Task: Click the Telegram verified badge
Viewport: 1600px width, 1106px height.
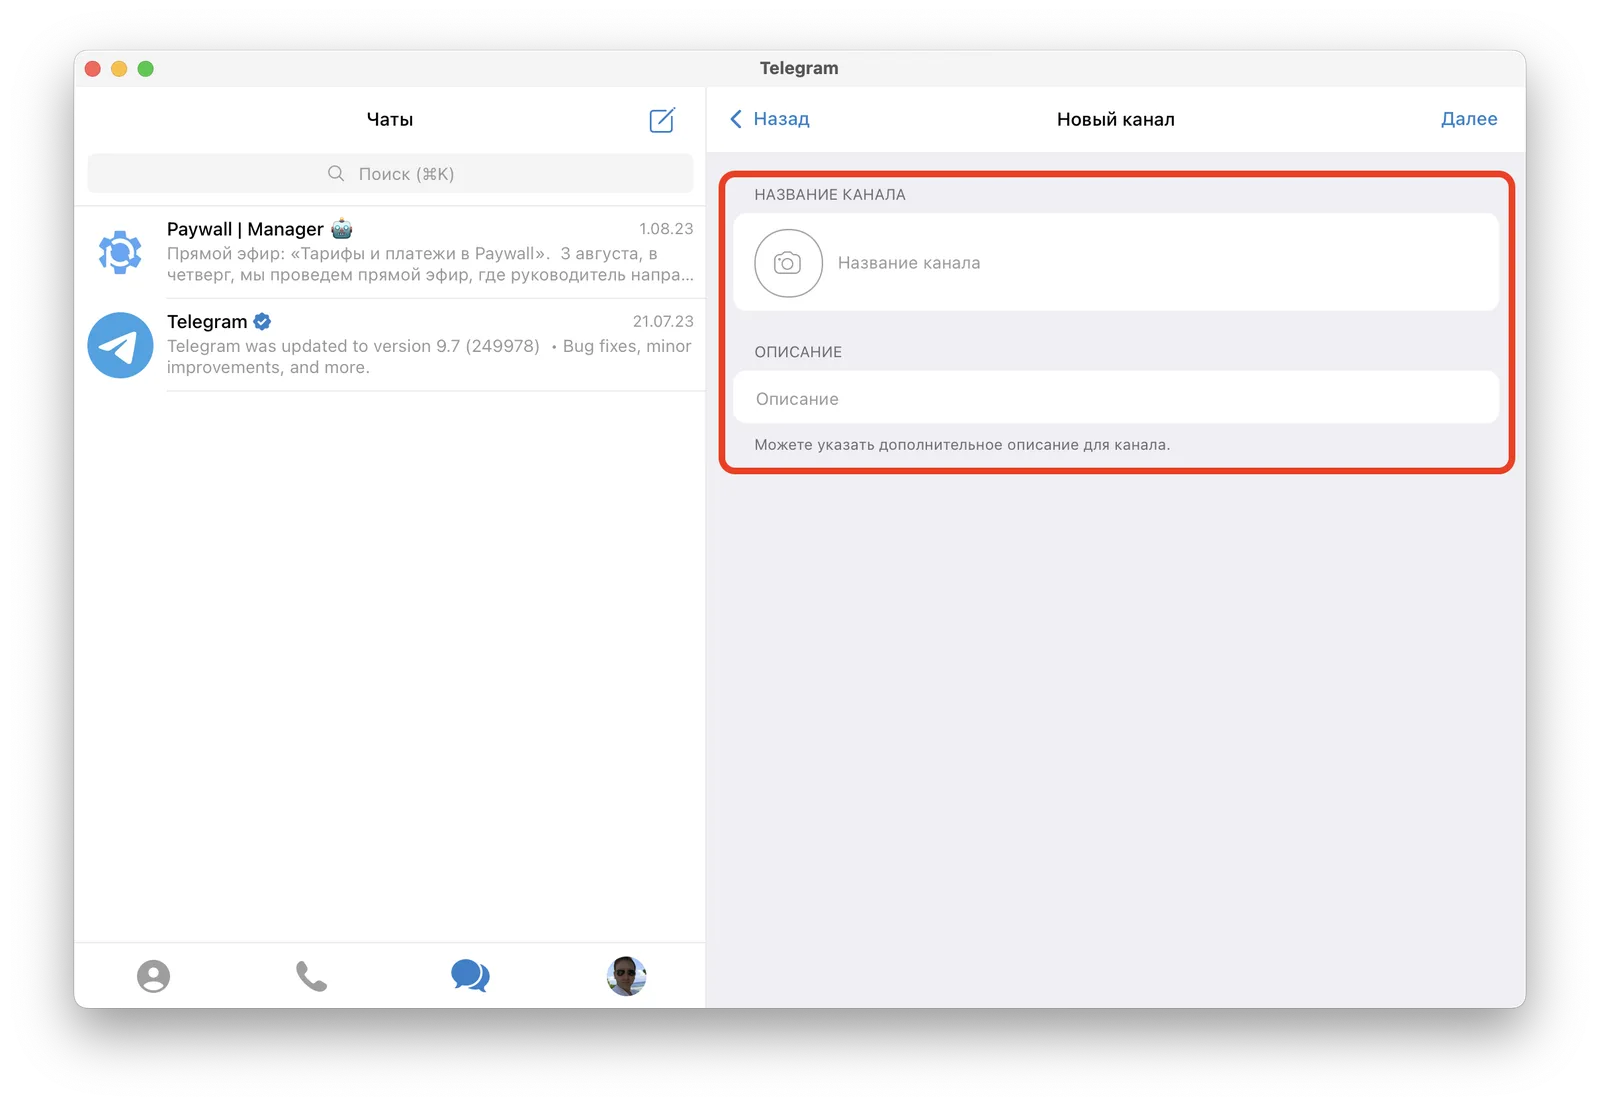Action: [x=262, y=321]
